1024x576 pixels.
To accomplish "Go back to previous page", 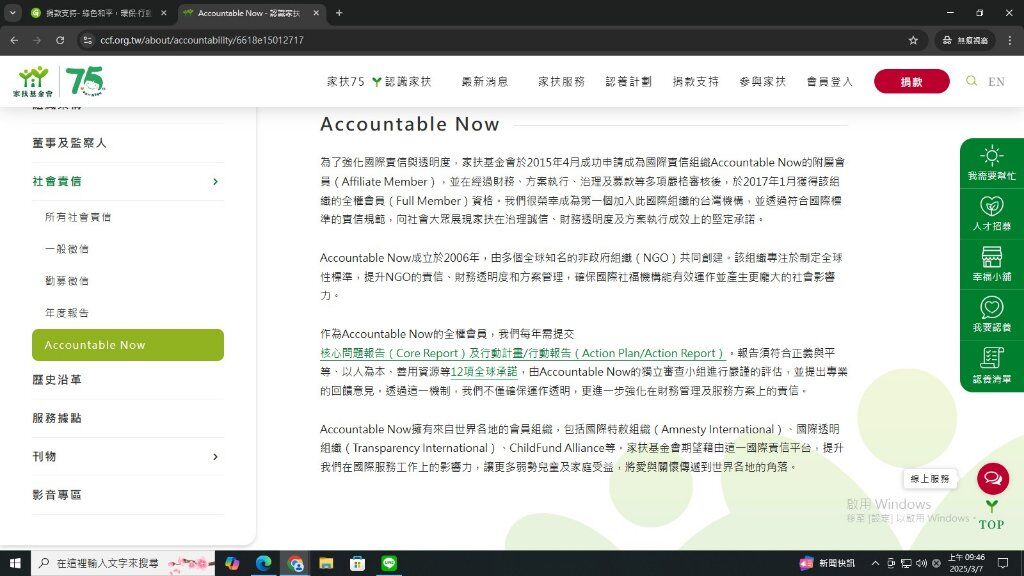I will click(14, 40).
